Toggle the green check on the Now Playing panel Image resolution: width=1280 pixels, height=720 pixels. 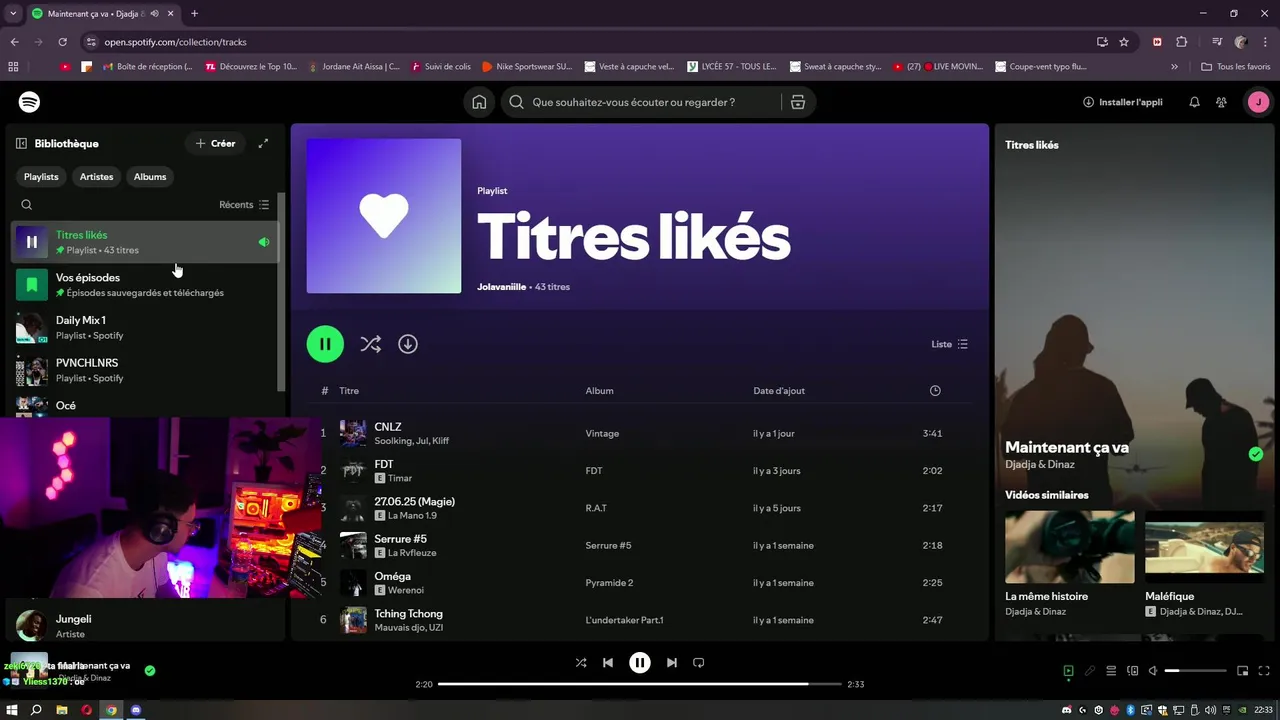click(1256, 454)
